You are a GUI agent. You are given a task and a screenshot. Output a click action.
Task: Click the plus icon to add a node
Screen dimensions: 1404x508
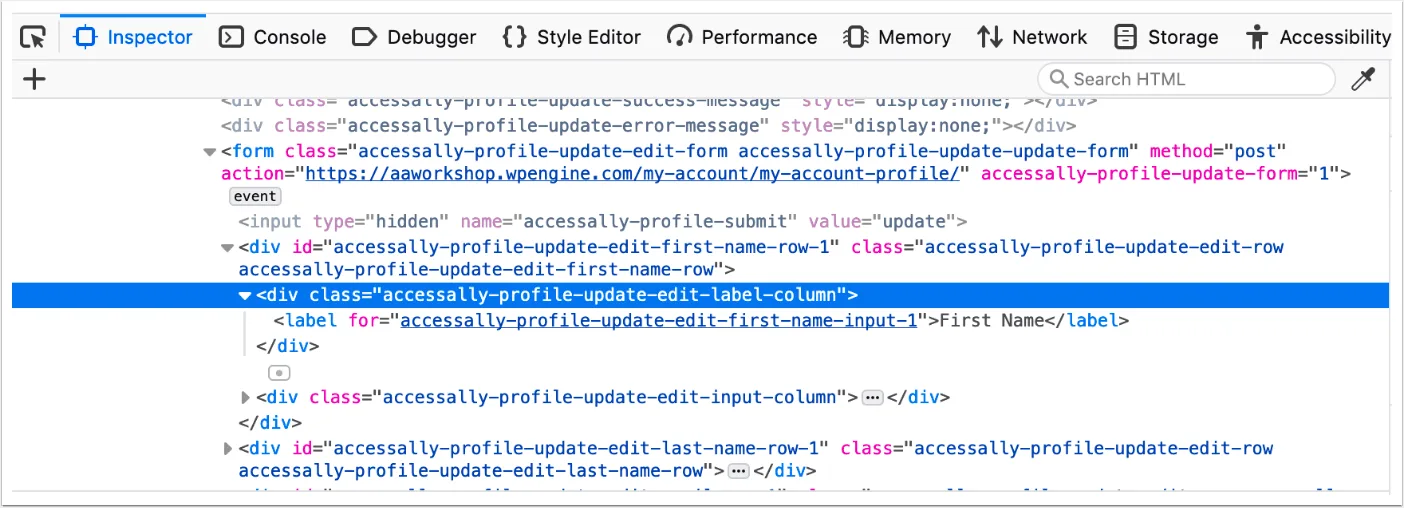tap(35, 79)
